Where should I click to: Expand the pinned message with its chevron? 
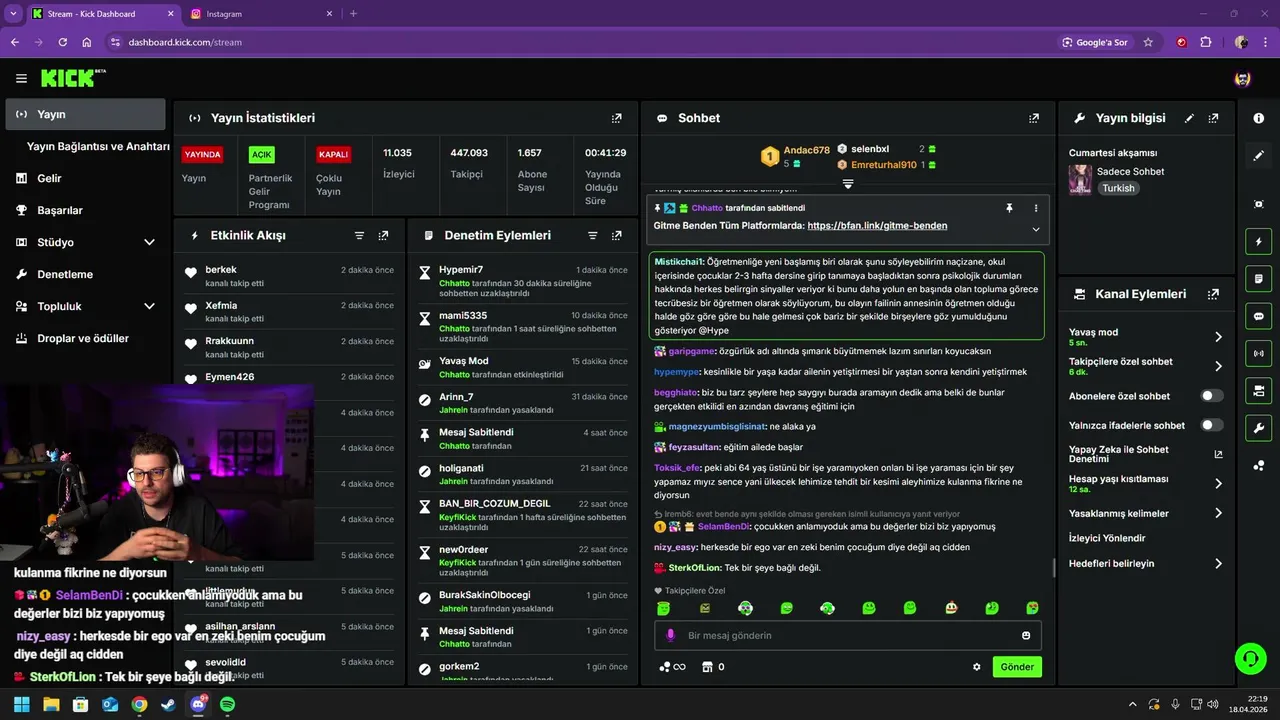(1036, 229)
